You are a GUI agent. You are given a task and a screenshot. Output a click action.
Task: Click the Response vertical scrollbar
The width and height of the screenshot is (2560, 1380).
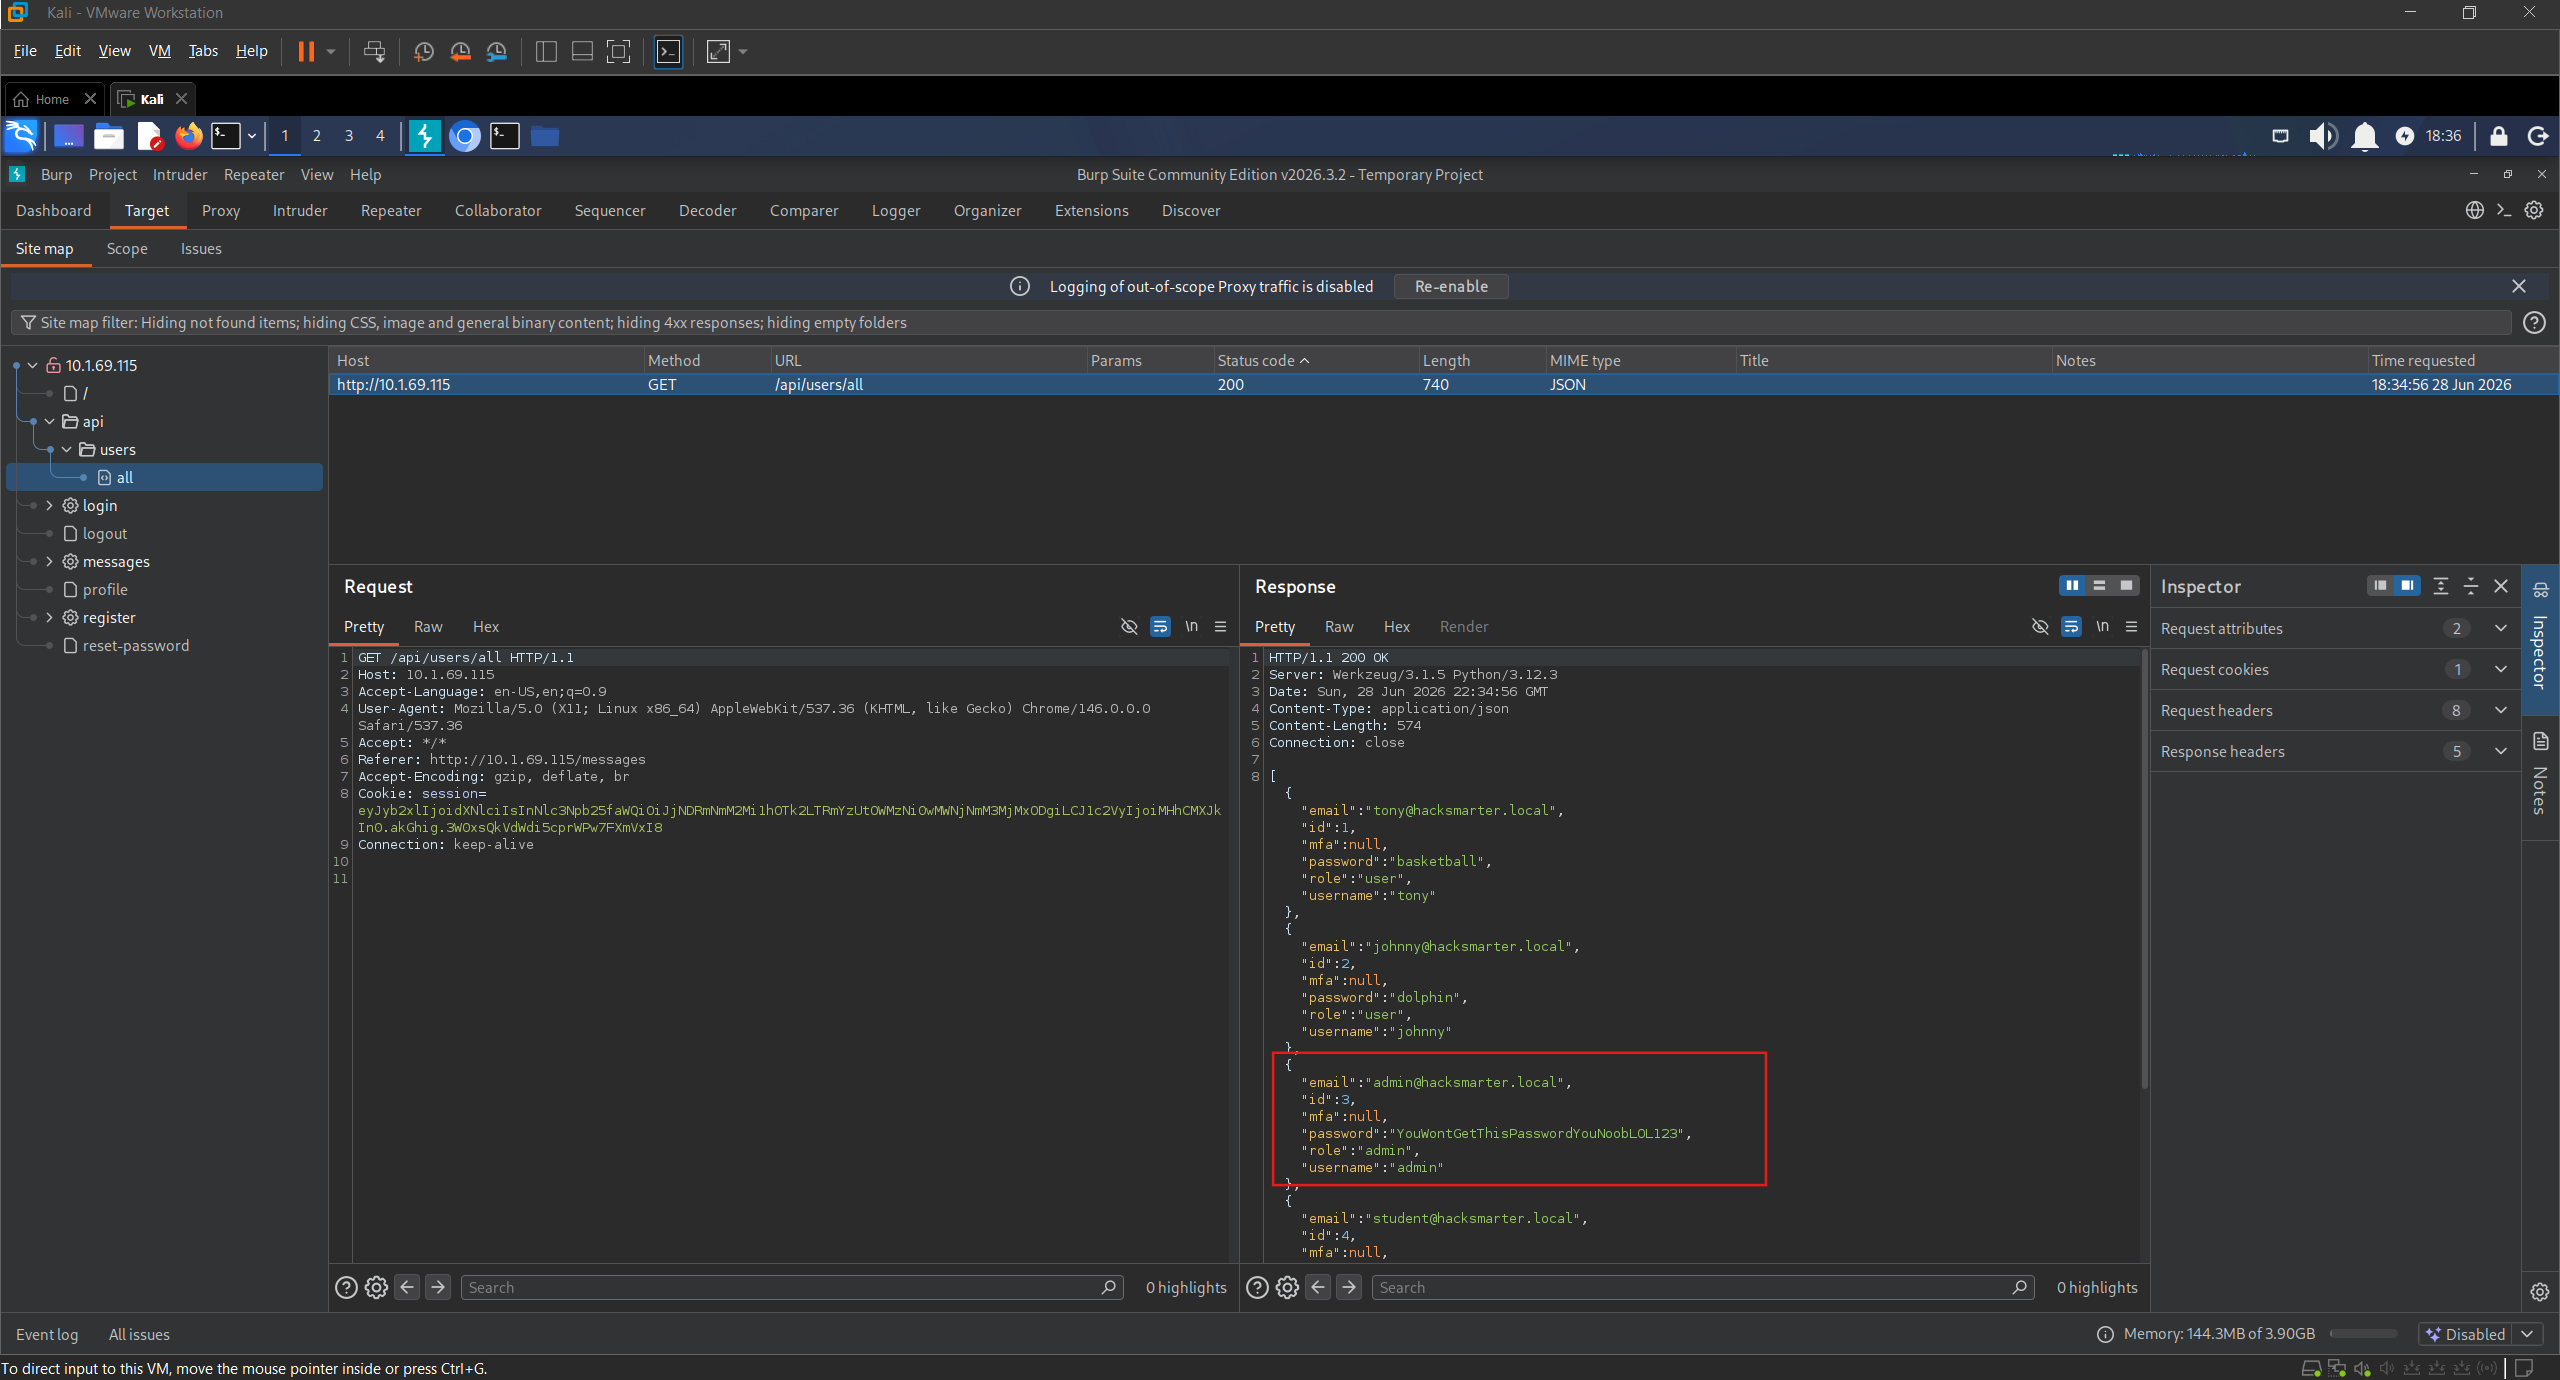[2144, 870]
